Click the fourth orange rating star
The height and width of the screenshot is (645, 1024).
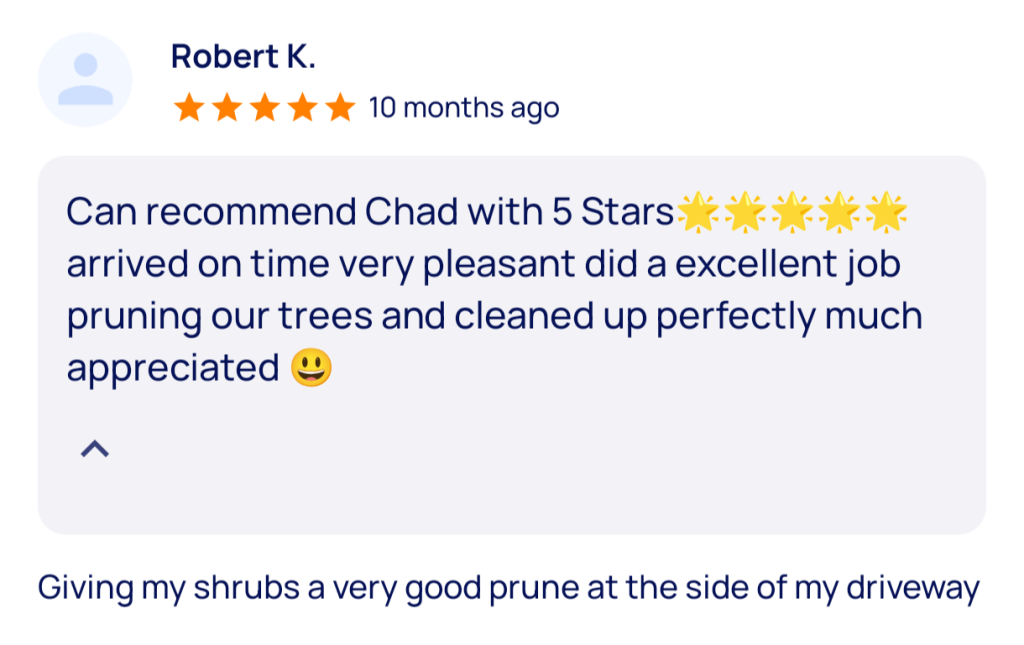tap(302, 107)
